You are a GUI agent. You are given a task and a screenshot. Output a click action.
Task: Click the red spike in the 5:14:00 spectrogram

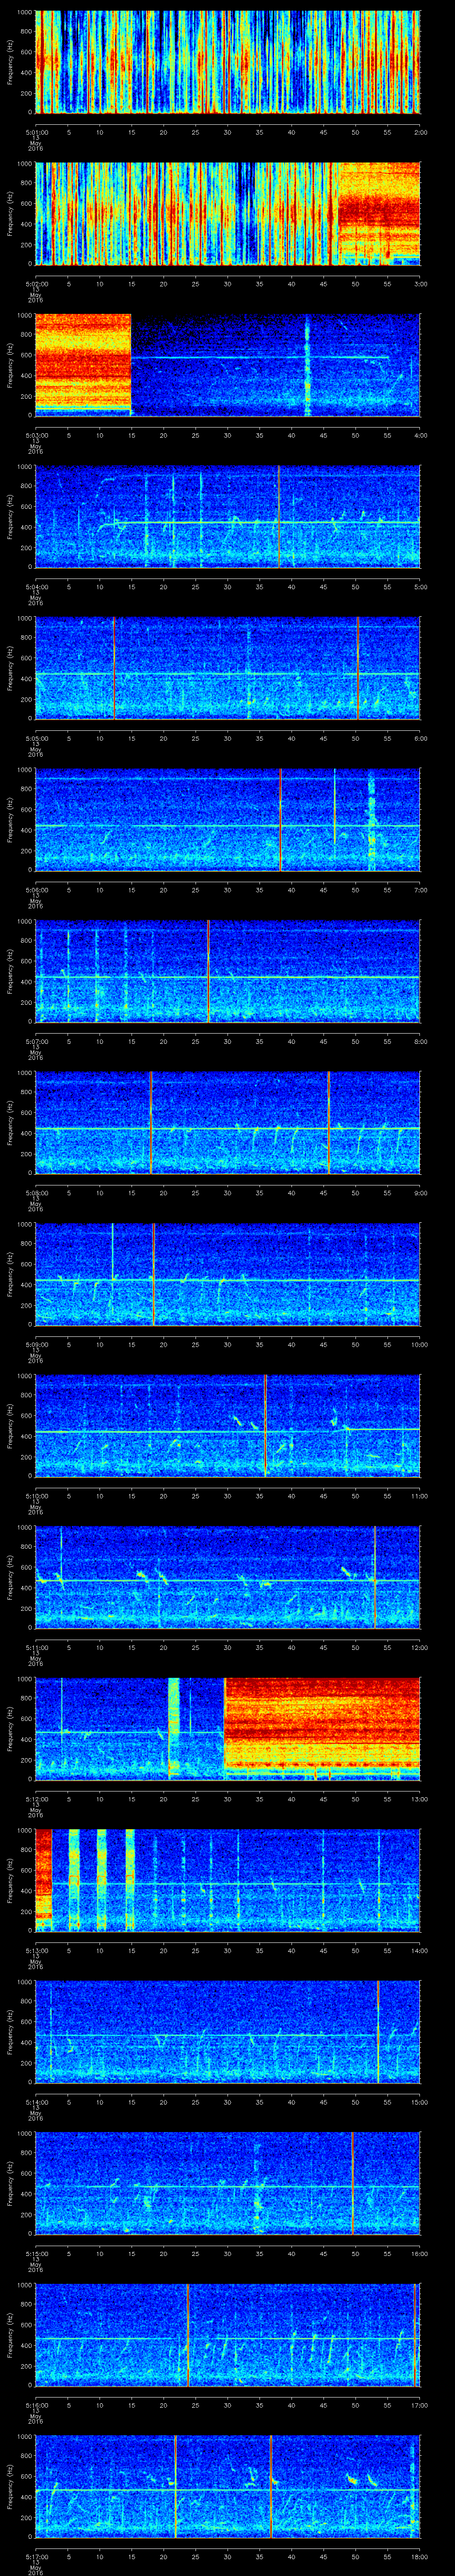click(378, 2032)
